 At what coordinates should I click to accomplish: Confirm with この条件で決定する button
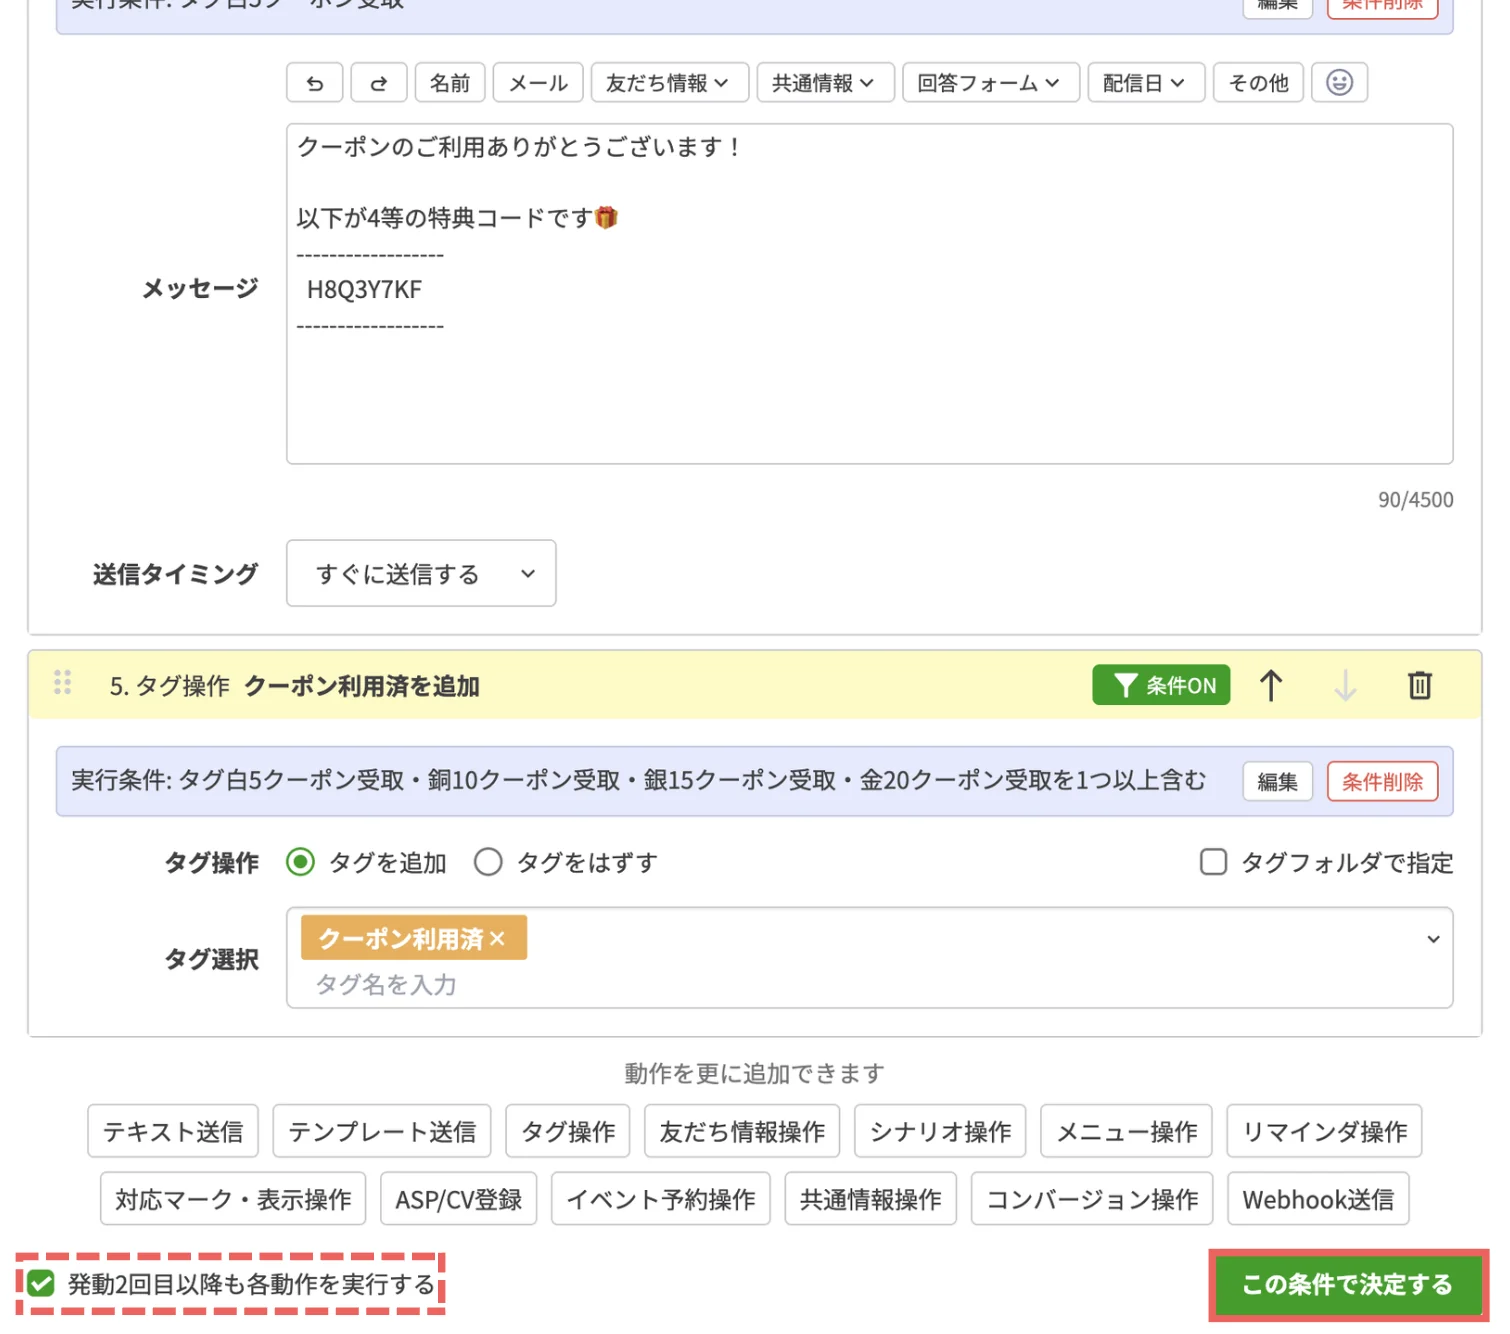point(1347,1285)
